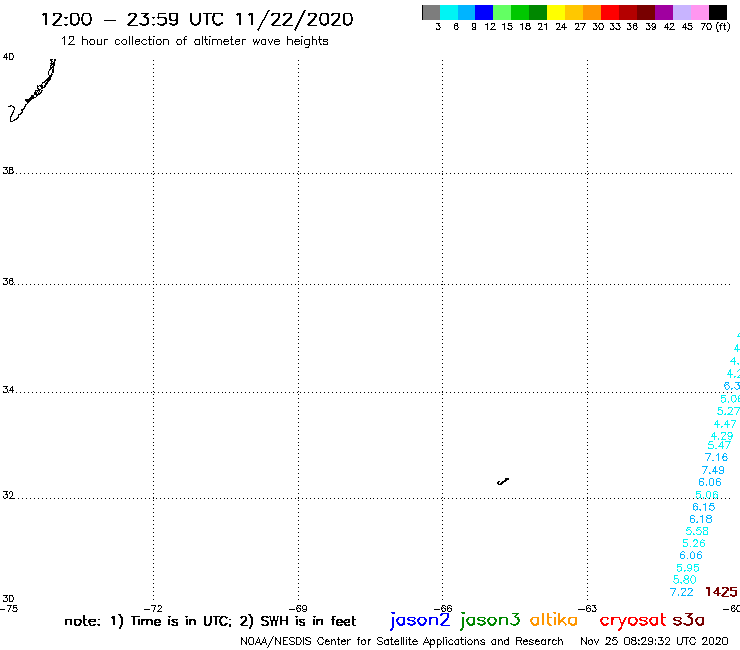Image resolution: width=740 pixels, height=650 pixels.
Task: Click the small Bermuda island outline on the map
Action: 503,481
